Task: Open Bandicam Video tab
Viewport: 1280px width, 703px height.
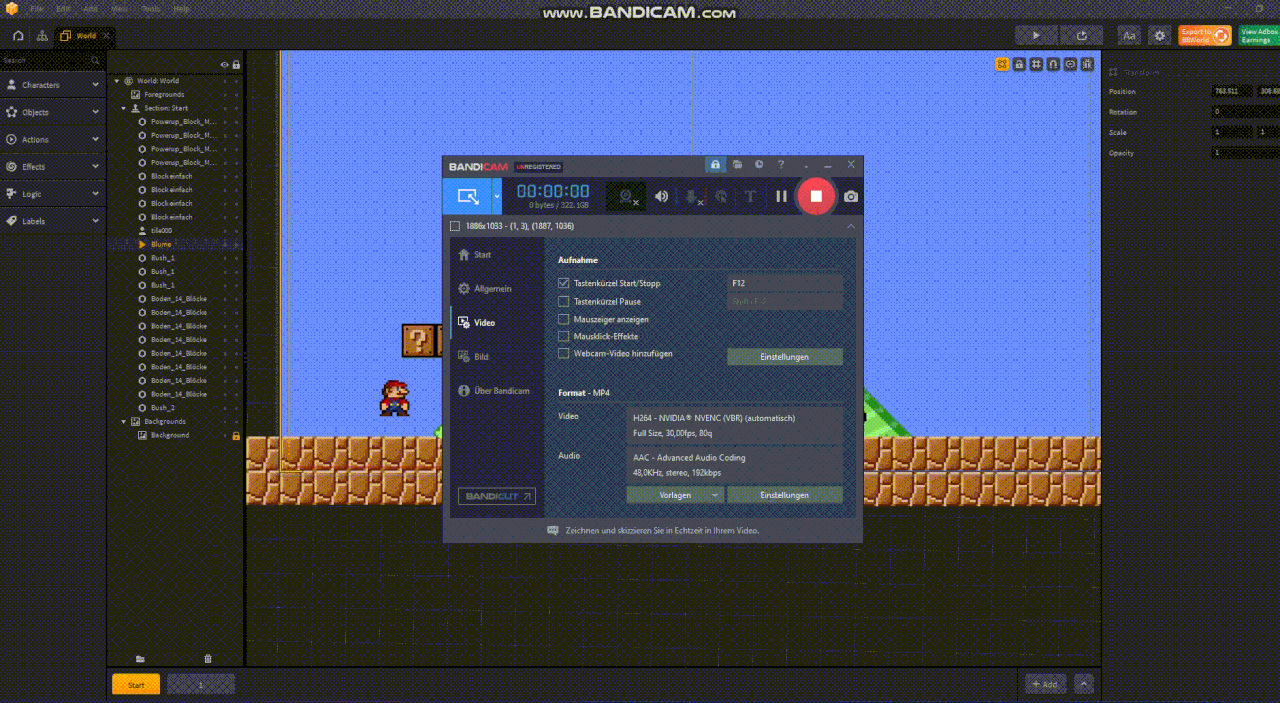Action: (x=497, y=323)
